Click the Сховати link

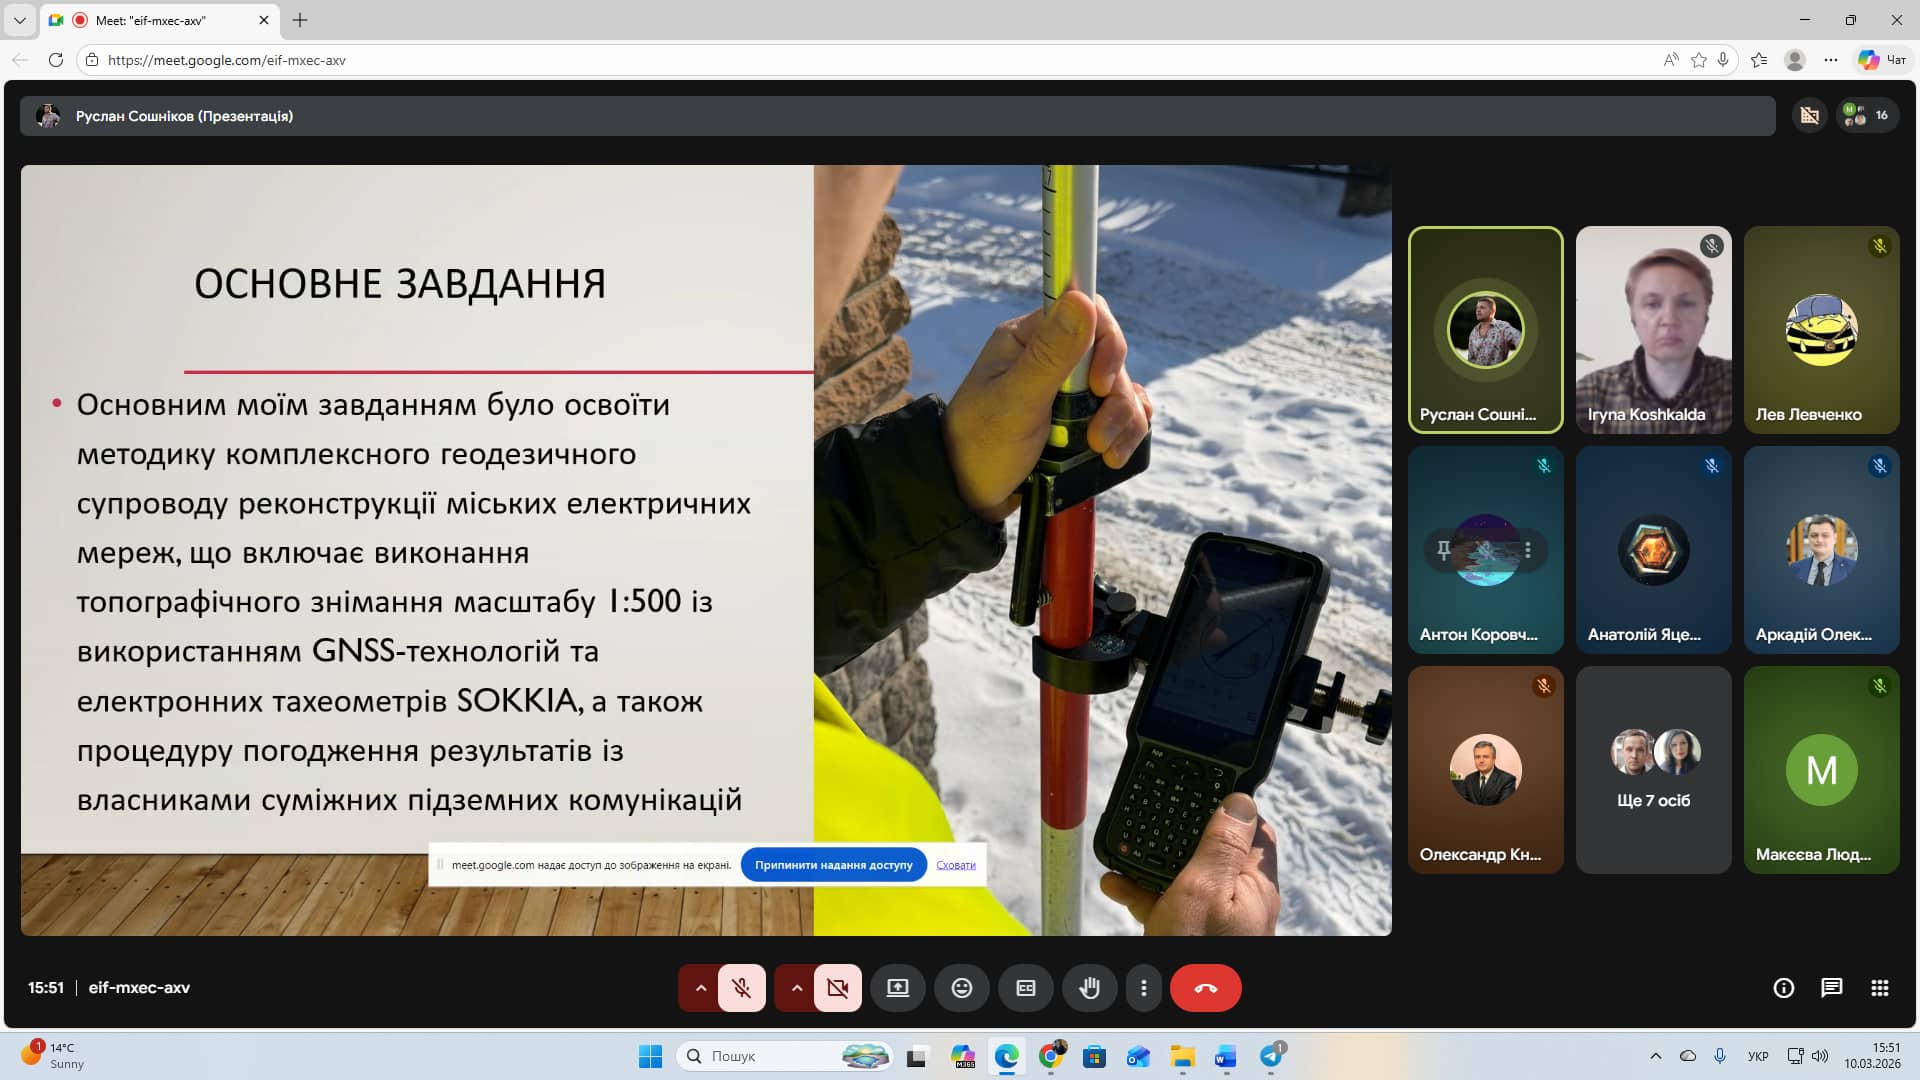[955, 865]
